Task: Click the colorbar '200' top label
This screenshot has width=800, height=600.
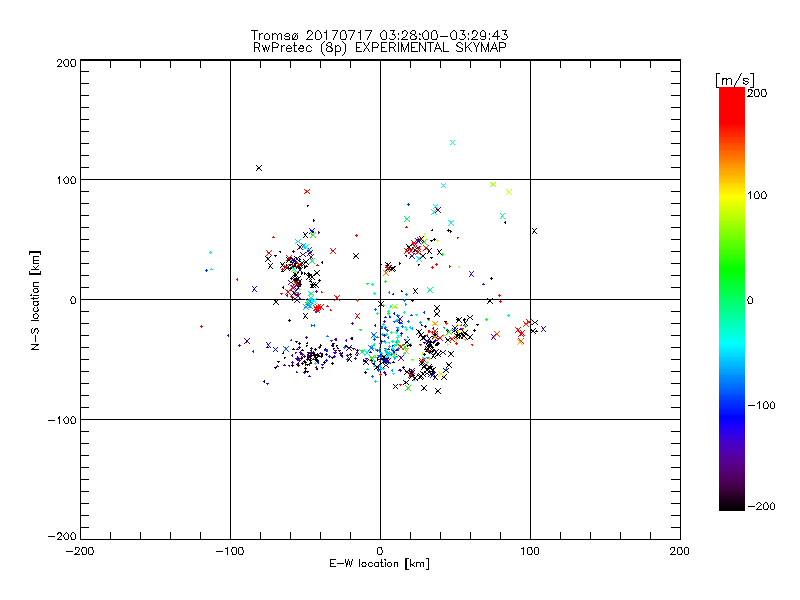Action: pyautogui.click(x=757, y=93)
